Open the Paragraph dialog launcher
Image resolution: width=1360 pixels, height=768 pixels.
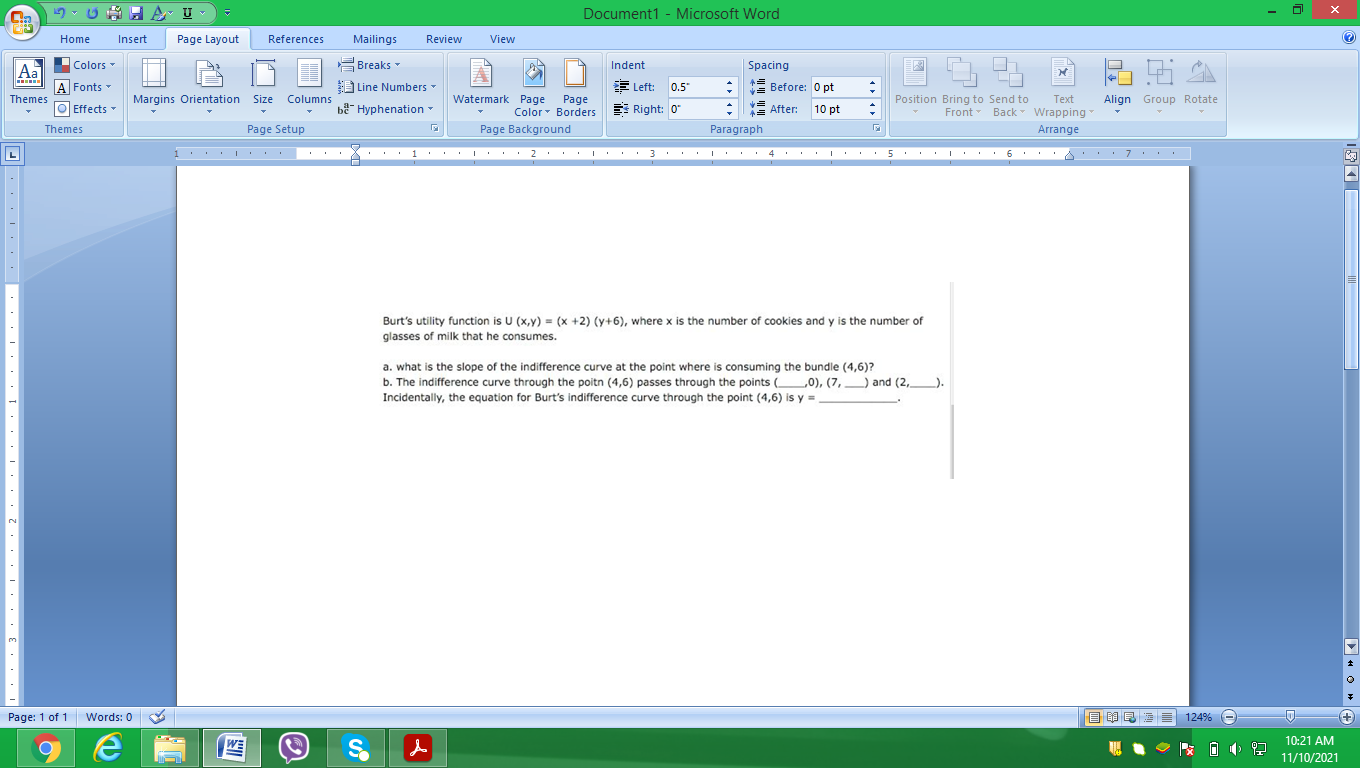click(x=875, y=128)
